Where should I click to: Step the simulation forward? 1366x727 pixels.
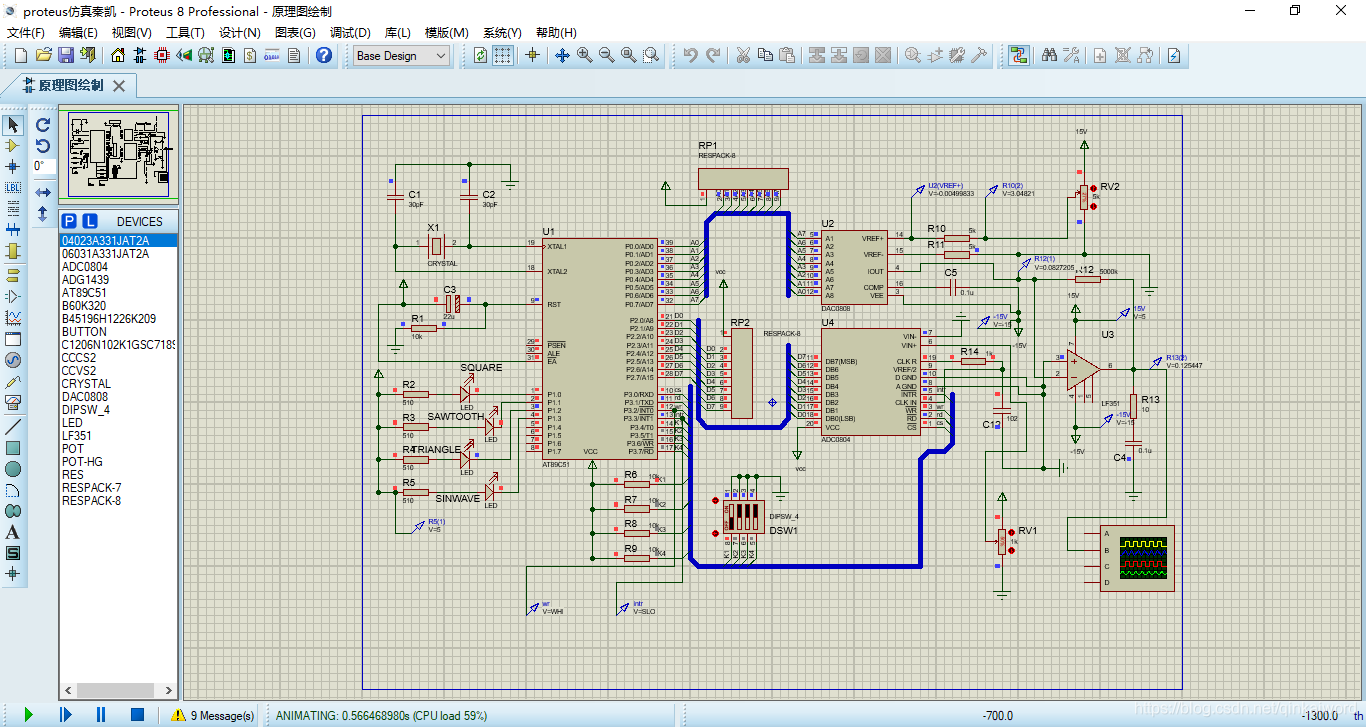click(65, 714)
